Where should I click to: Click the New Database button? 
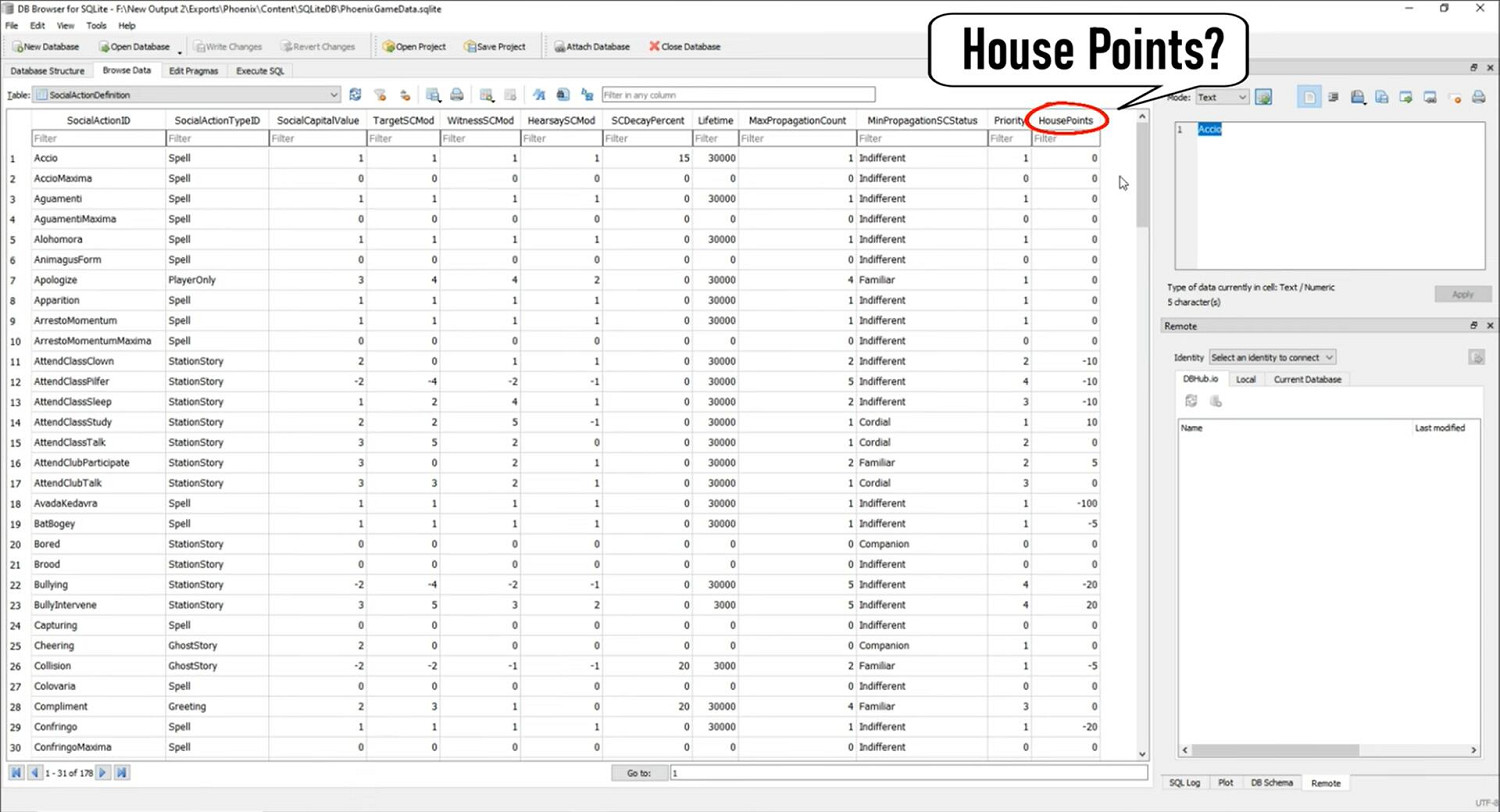(45, 46)
